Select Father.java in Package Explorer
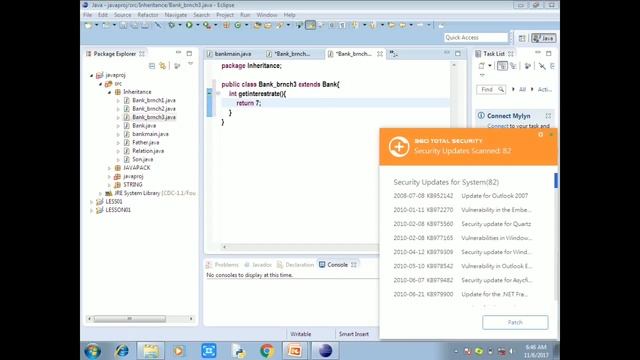The image size is (640, 360). [x=145, y=142]
